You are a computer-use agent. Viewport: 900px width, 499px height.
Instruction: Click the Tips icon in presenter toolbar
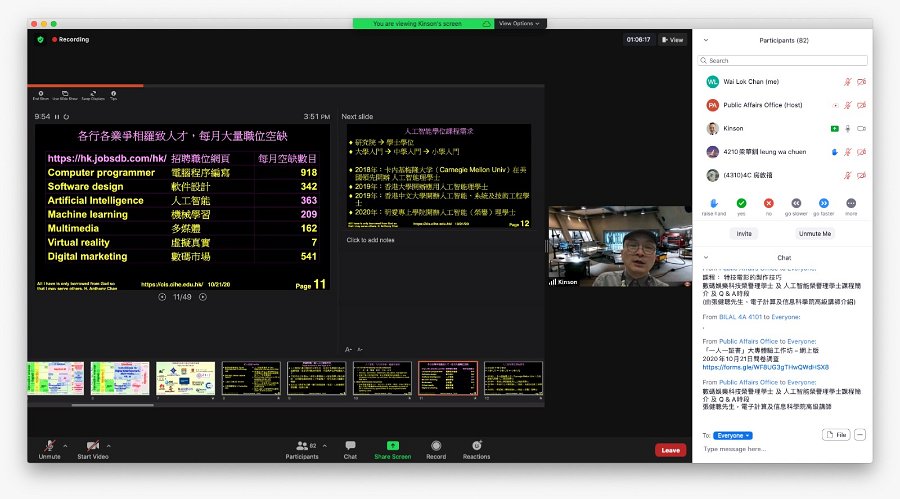(114, 95)
